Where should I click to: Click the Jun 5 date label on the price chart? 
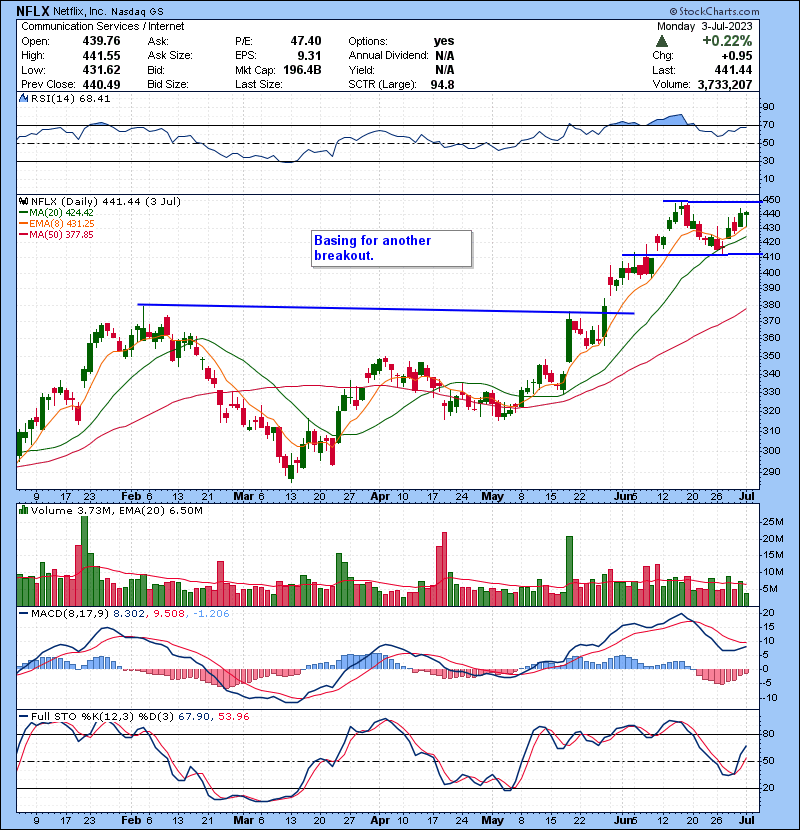pyautogui.click(x=625, y=496)
